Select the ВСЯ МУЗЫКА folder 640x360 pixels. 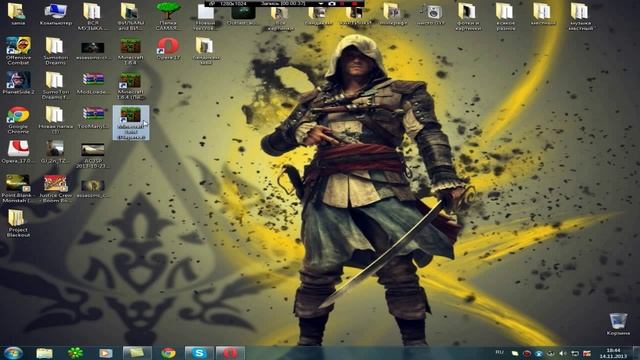[92, 16]
